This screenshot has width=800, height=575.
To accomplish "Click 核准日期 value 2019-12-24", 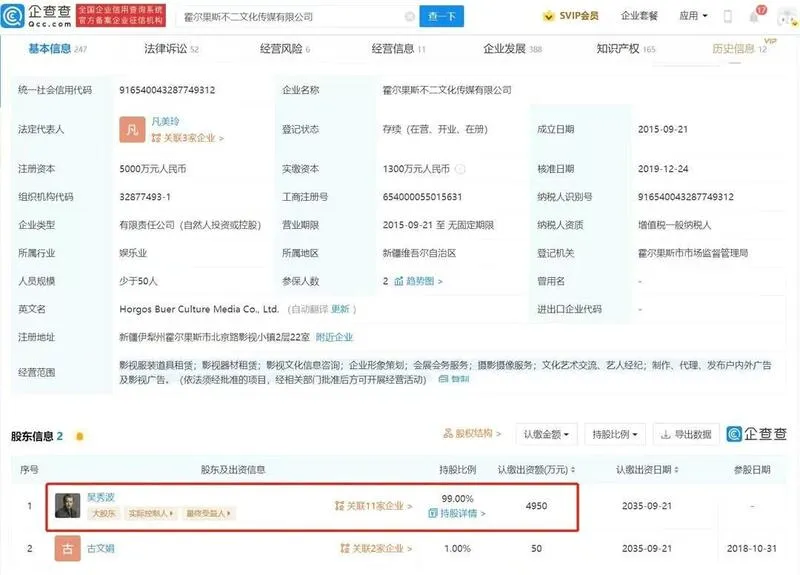I will click(662, 169).
